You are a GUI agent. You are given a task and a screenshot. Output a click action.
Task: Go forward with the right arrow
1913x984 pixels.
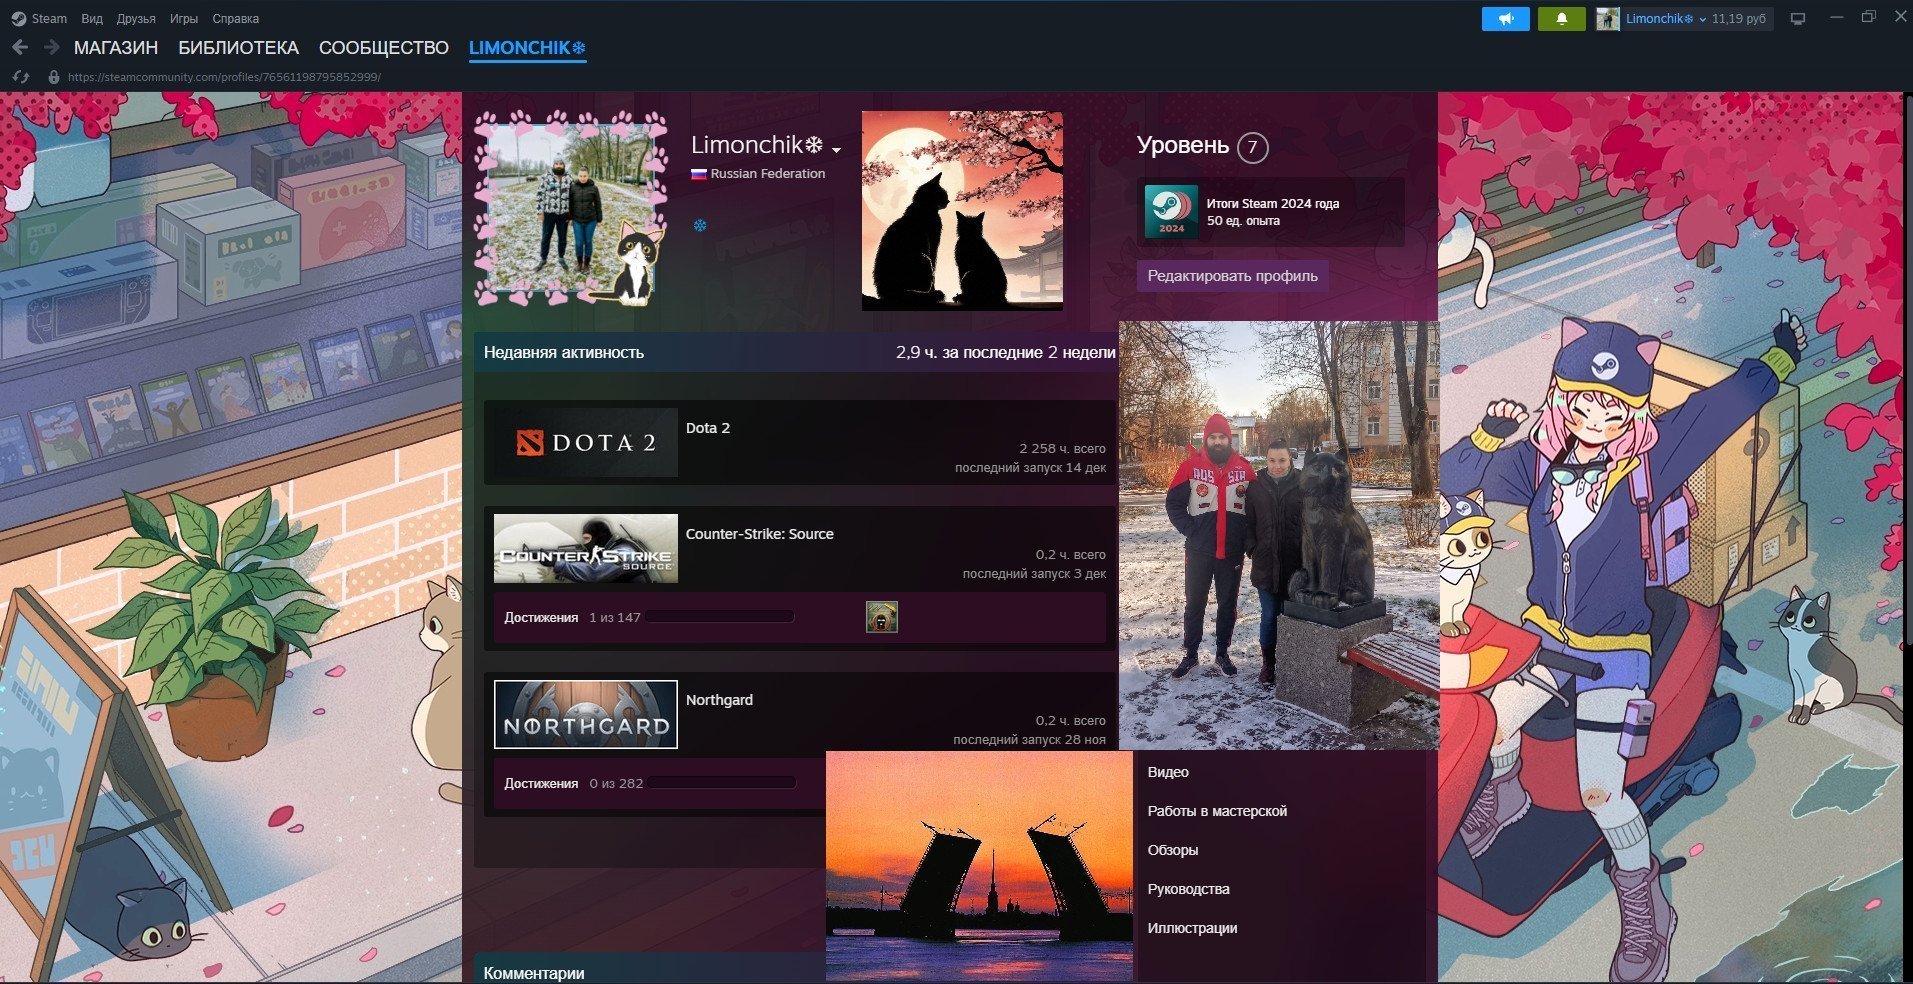tap(52, 47)
